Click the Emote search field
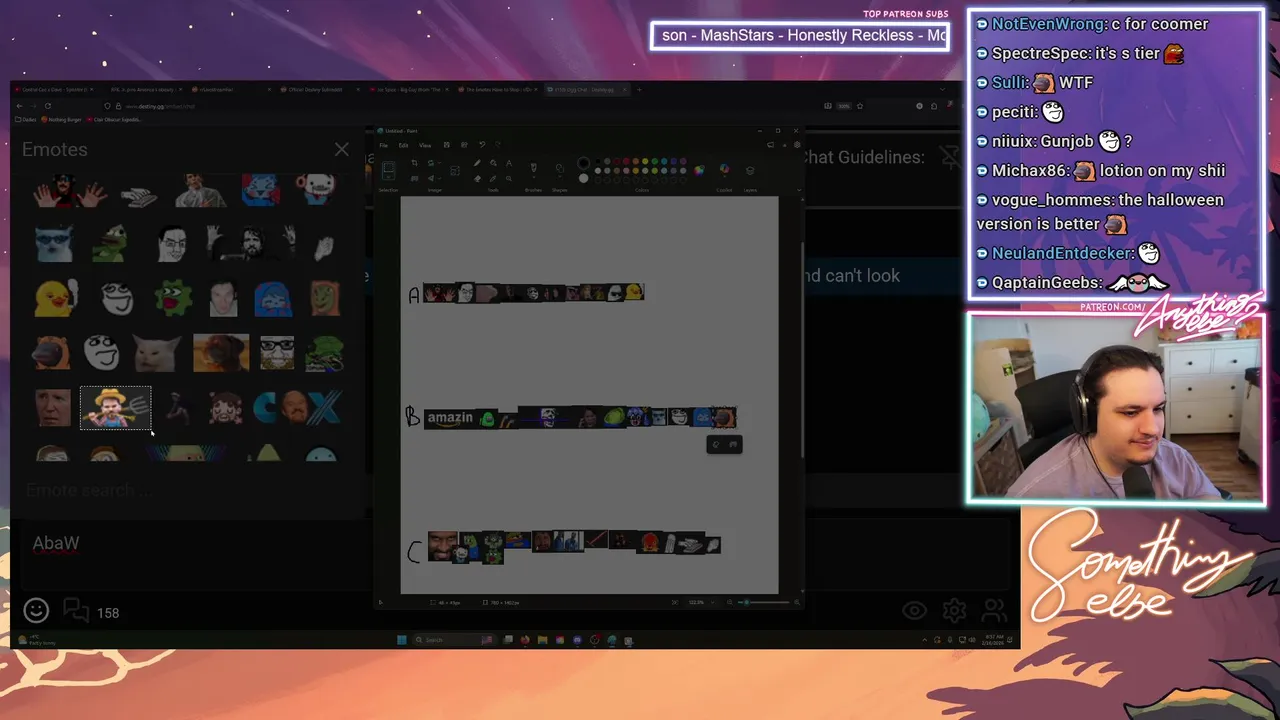 point(190,490)
